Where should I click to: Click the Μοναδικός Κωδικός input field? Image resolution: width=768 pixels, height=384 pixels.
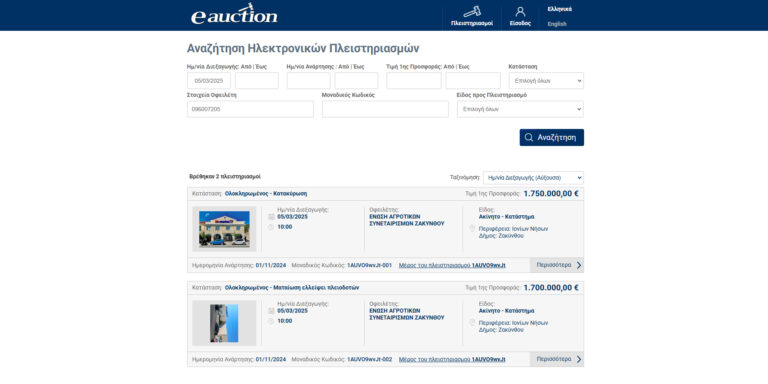point(385,109)
